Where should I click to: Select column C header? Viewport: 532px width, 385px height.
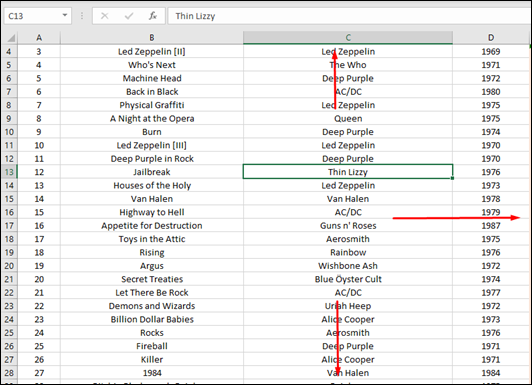coord(348,38)
